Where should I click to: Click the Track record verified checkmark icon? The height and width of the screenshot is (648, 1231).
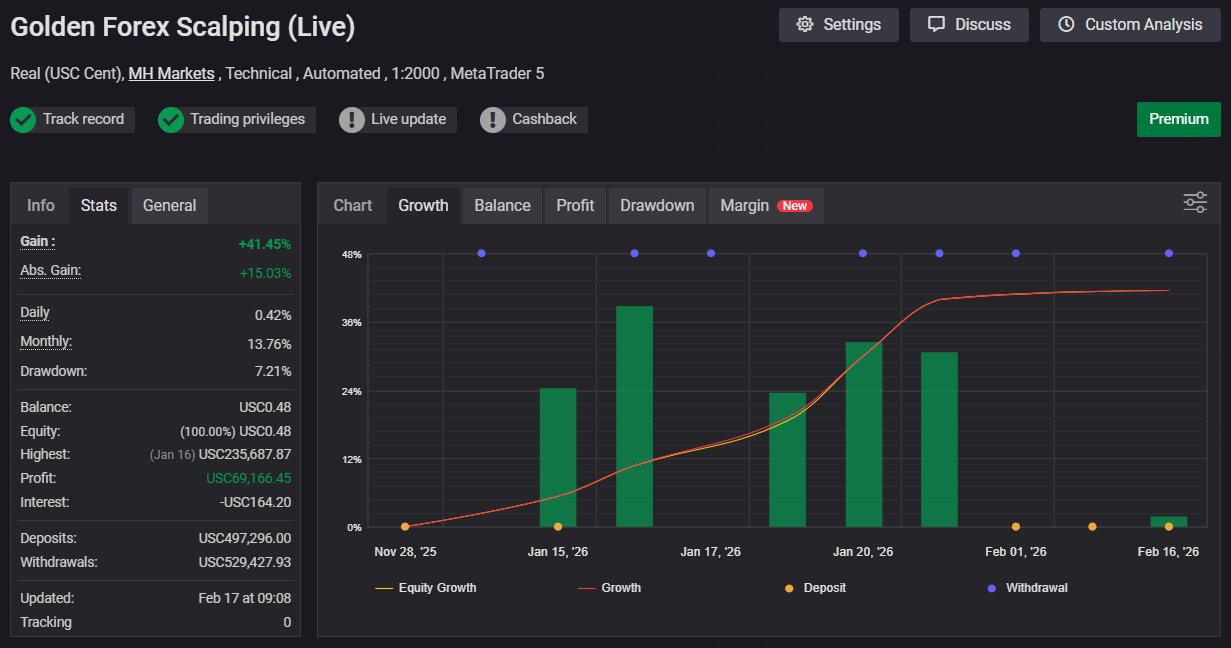tap(23, 120)
